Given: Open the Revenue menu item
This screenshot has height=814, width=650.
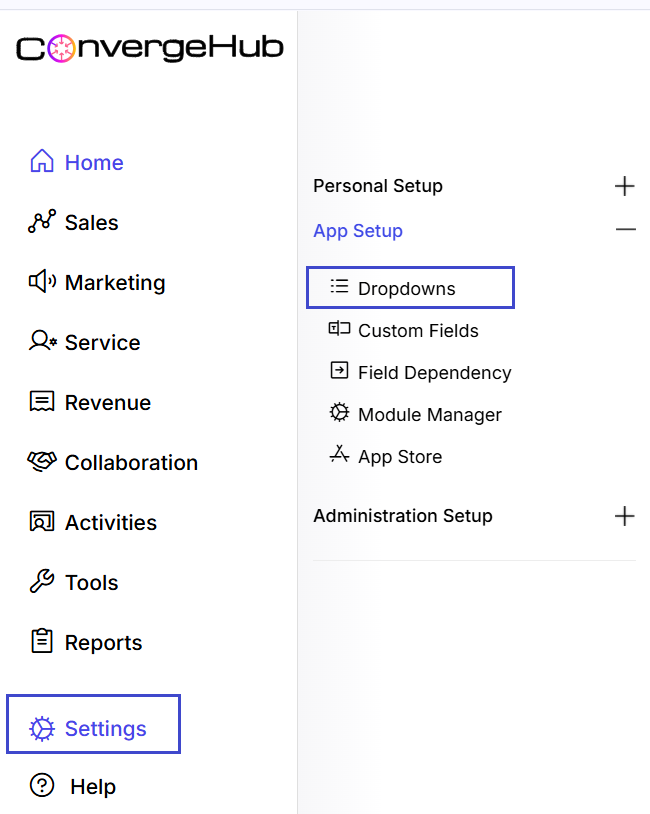Looking at the screenshot, I should coord(90,402).
